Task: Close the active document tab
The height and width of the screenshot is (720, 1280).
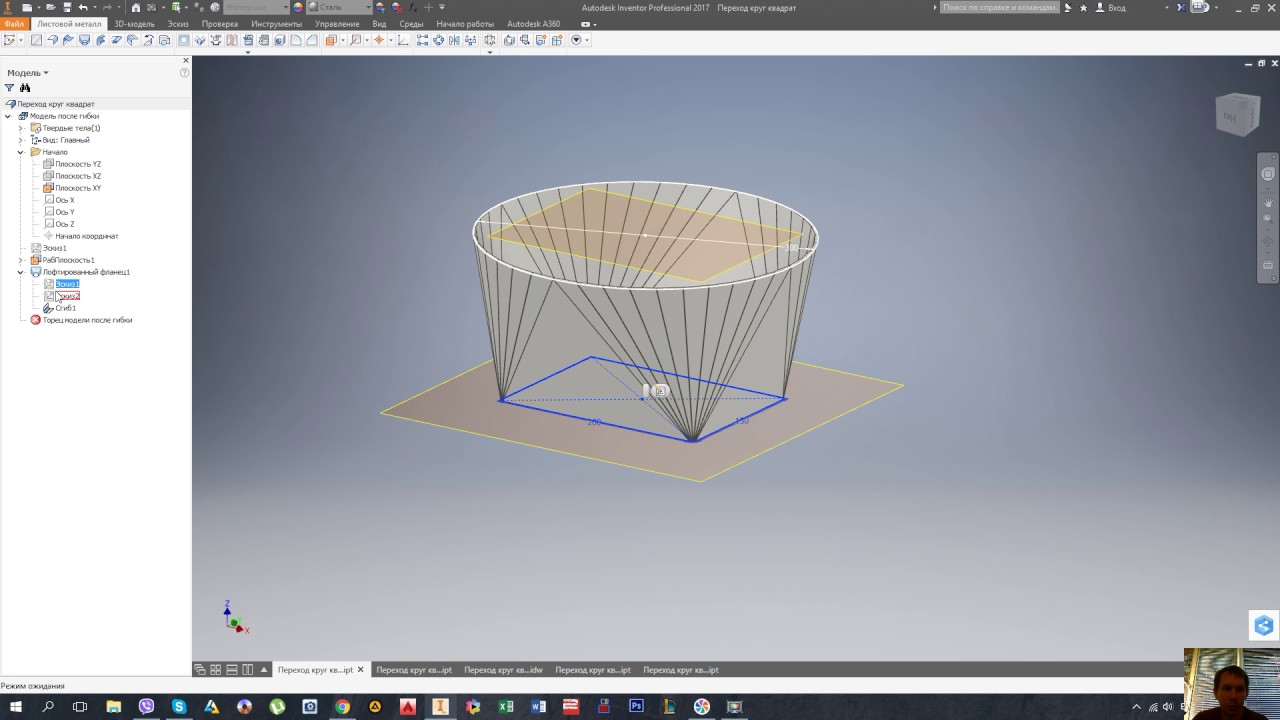Action: point(361,670)
